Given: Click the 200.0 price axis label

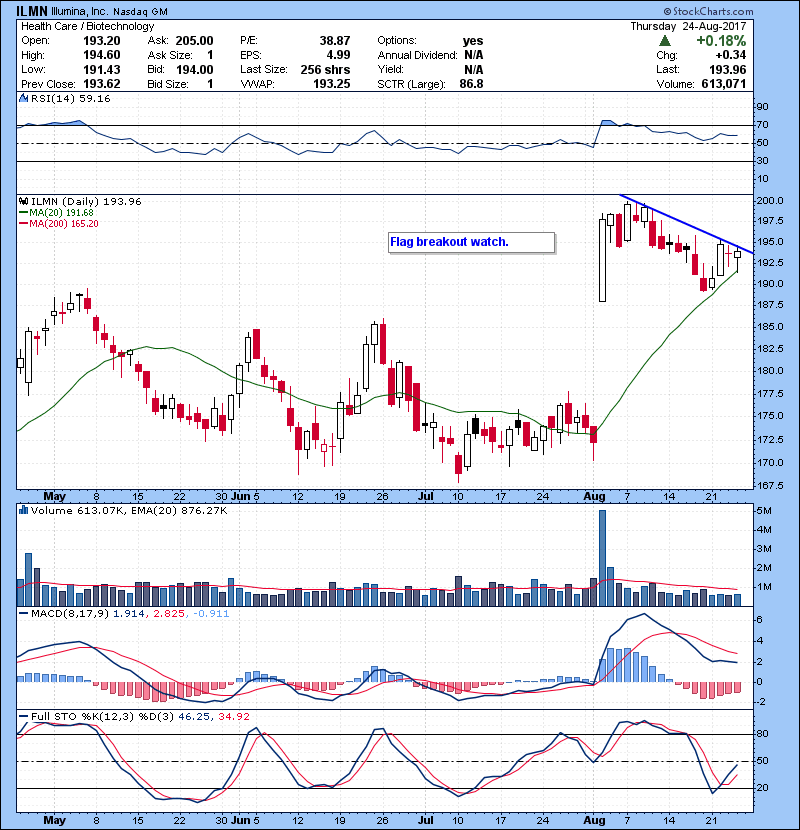Looking at the screenshot, I should [x=770, y=201].
